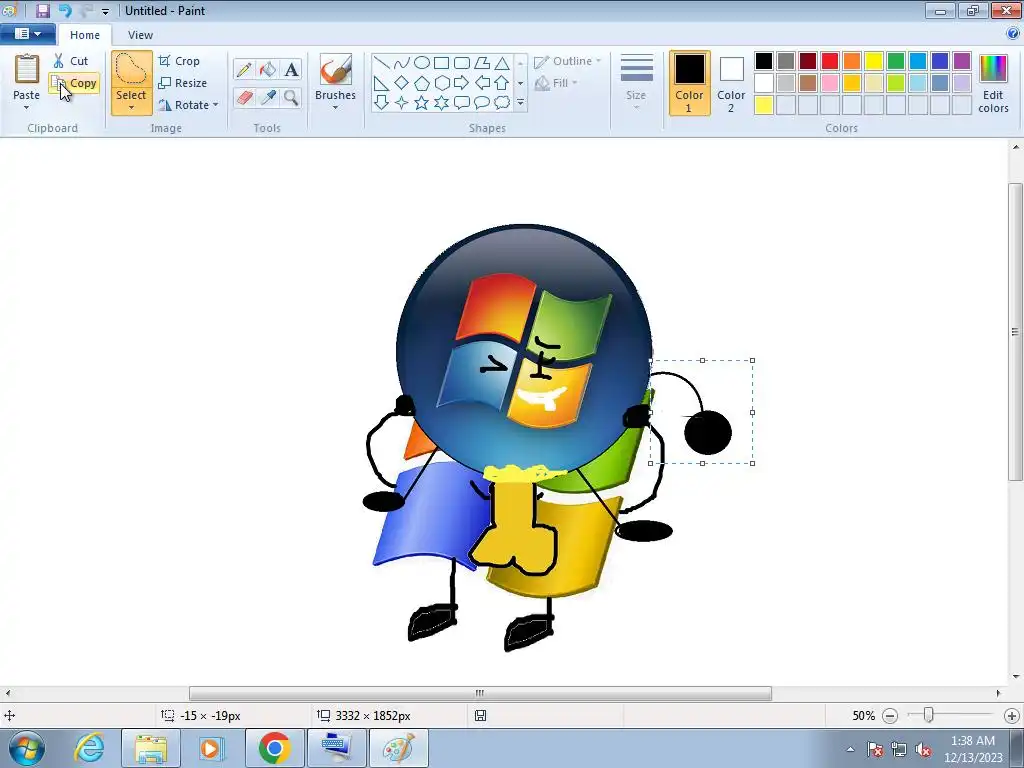Click the horizontal scrollbar thumb
Viewport: 1024px width, 768px height.
[x=480, y=693]
